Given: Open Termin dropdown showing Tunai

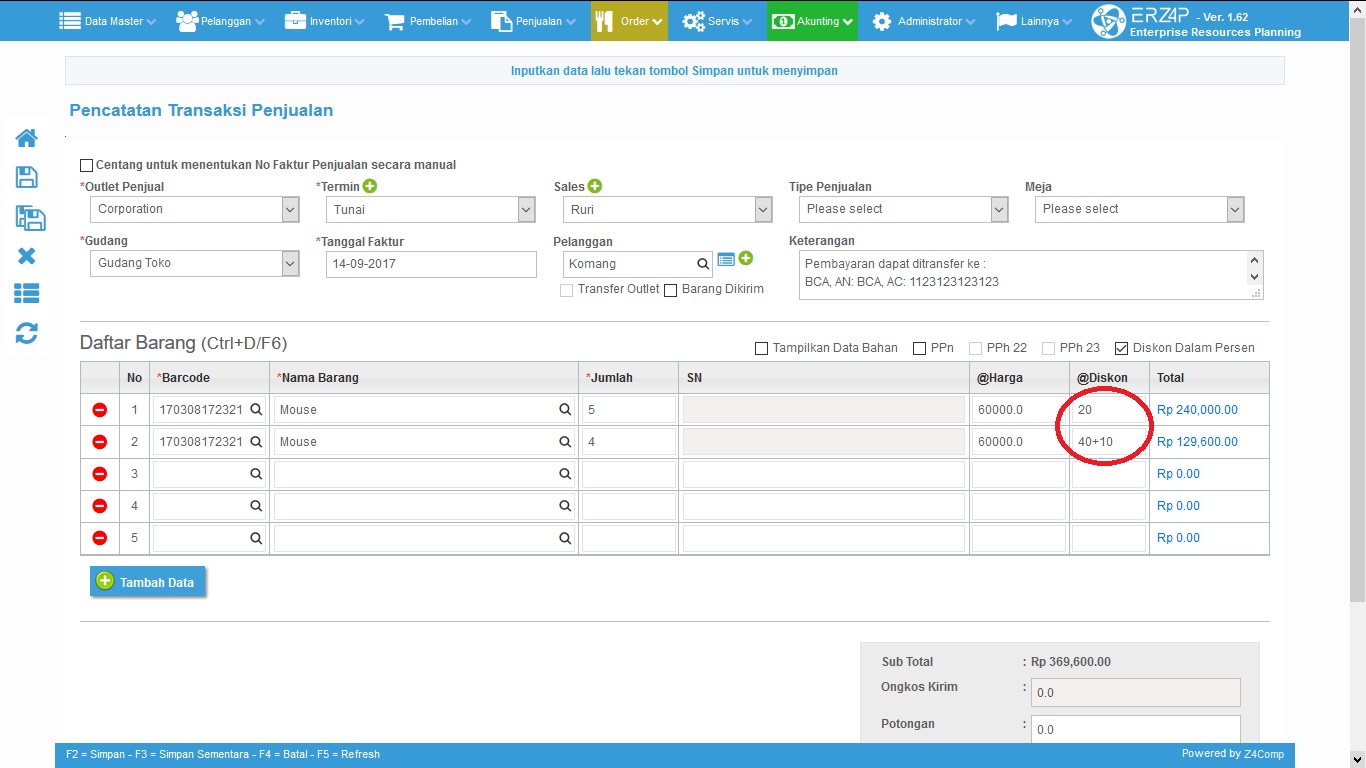Looking at the screenshot, I should pyautogui.click(x=431, y=209).
